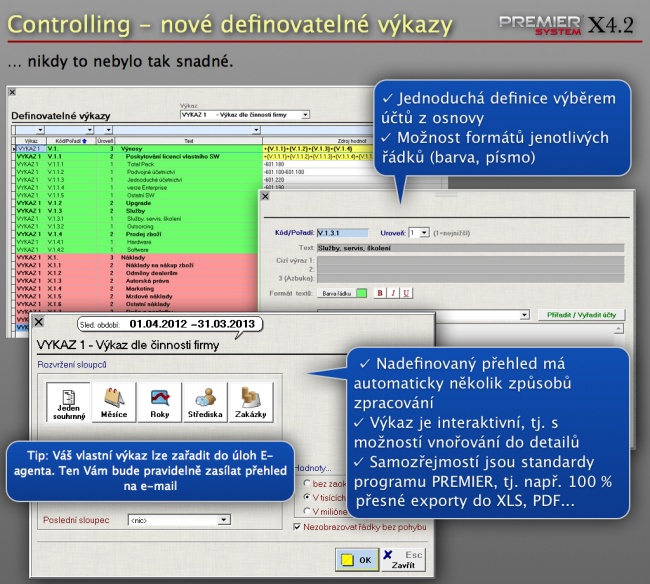
Task: Click the Úroveň column header
Action: pos(105,141)
